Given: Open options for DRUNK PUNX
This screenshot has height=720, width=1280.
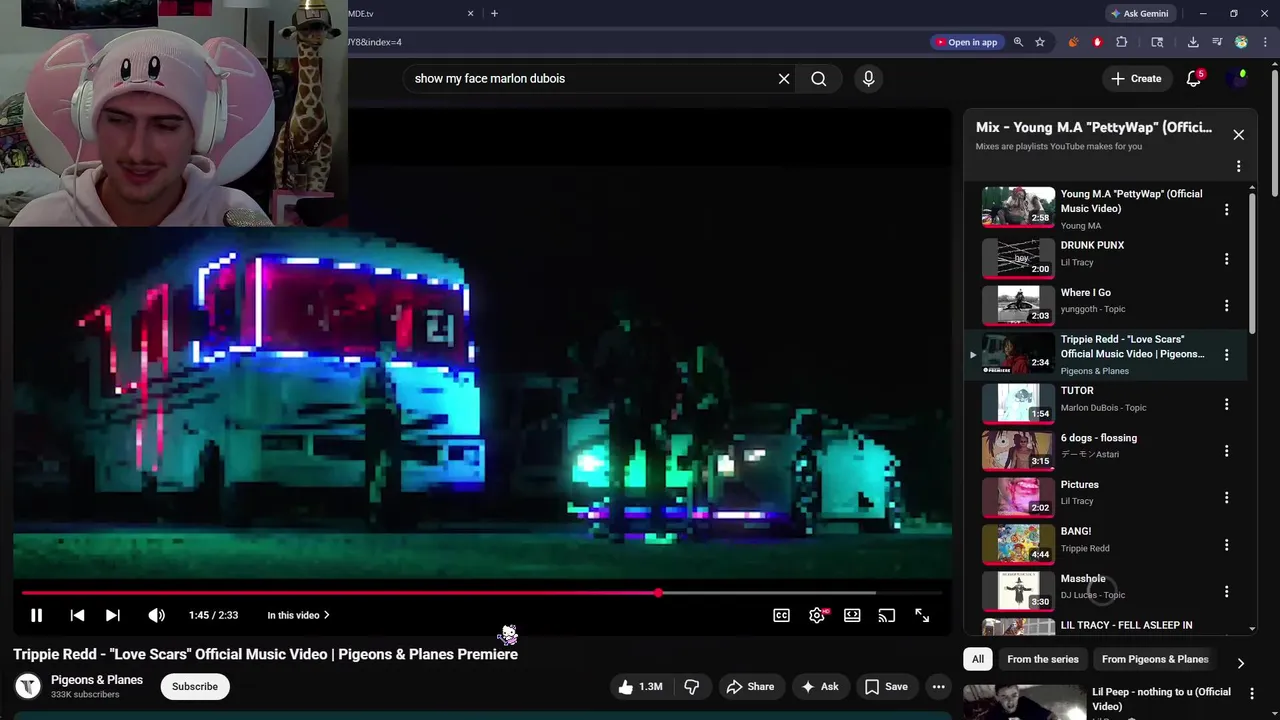Looking at the screenshot, I should (1226, 258).
